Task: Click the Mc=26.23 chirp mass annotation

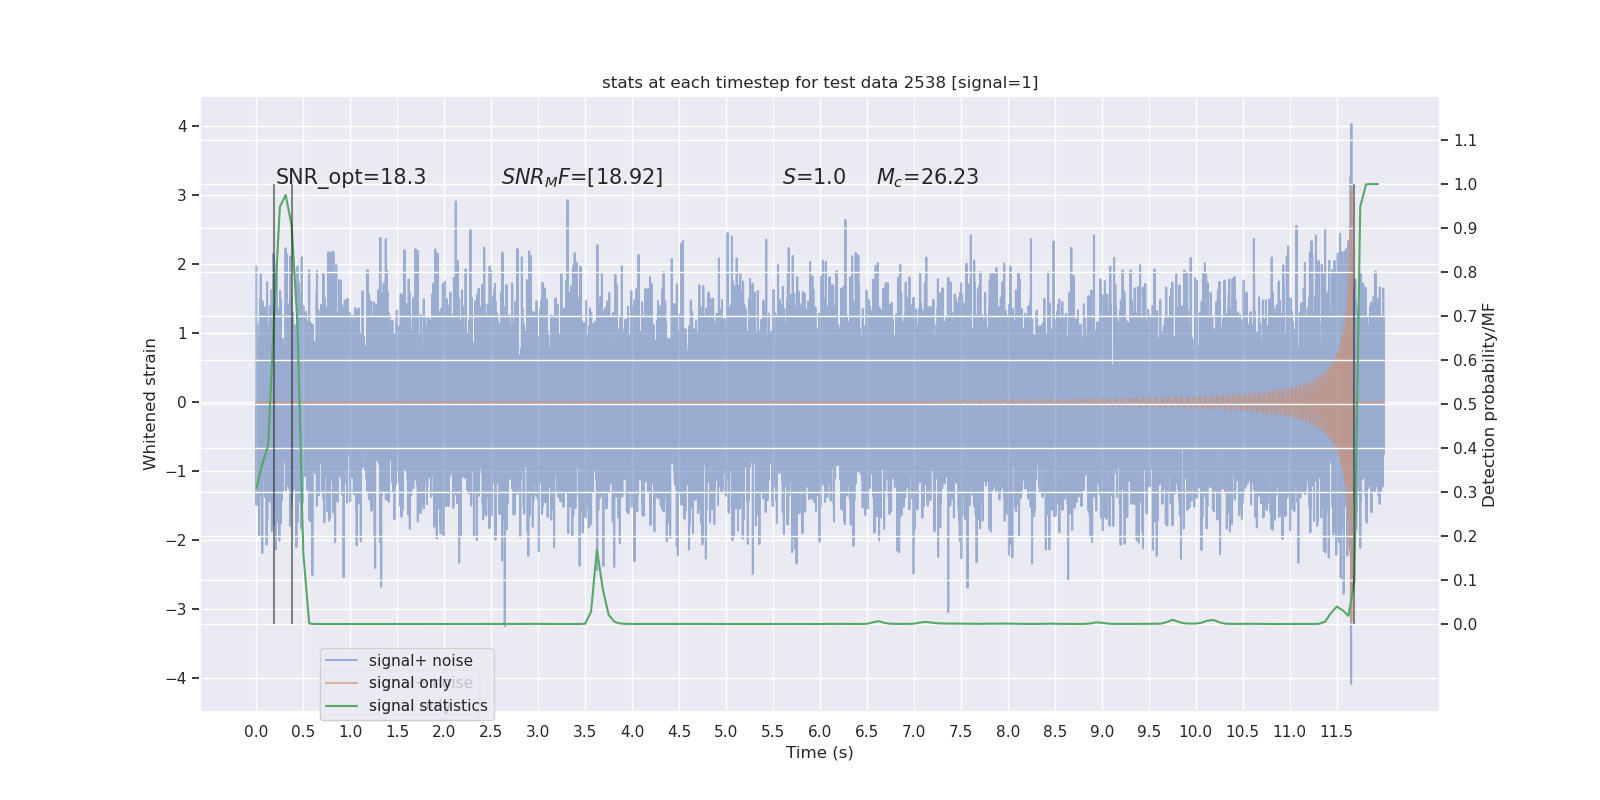Action: pos(928,177)
